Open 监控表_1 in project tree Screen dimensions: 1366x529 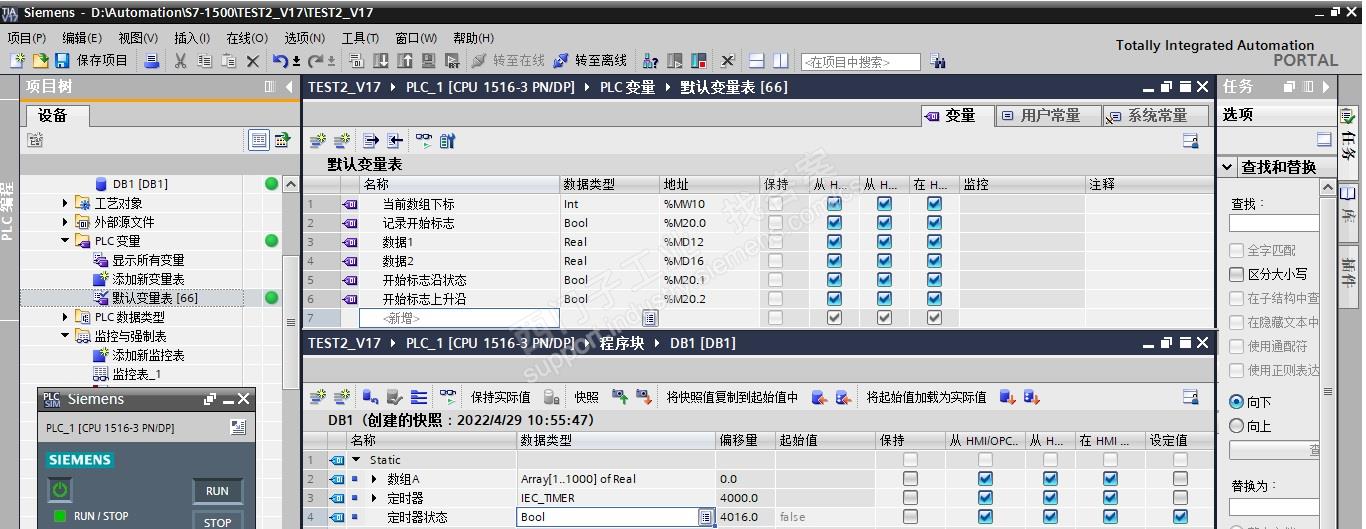(137, 374)
